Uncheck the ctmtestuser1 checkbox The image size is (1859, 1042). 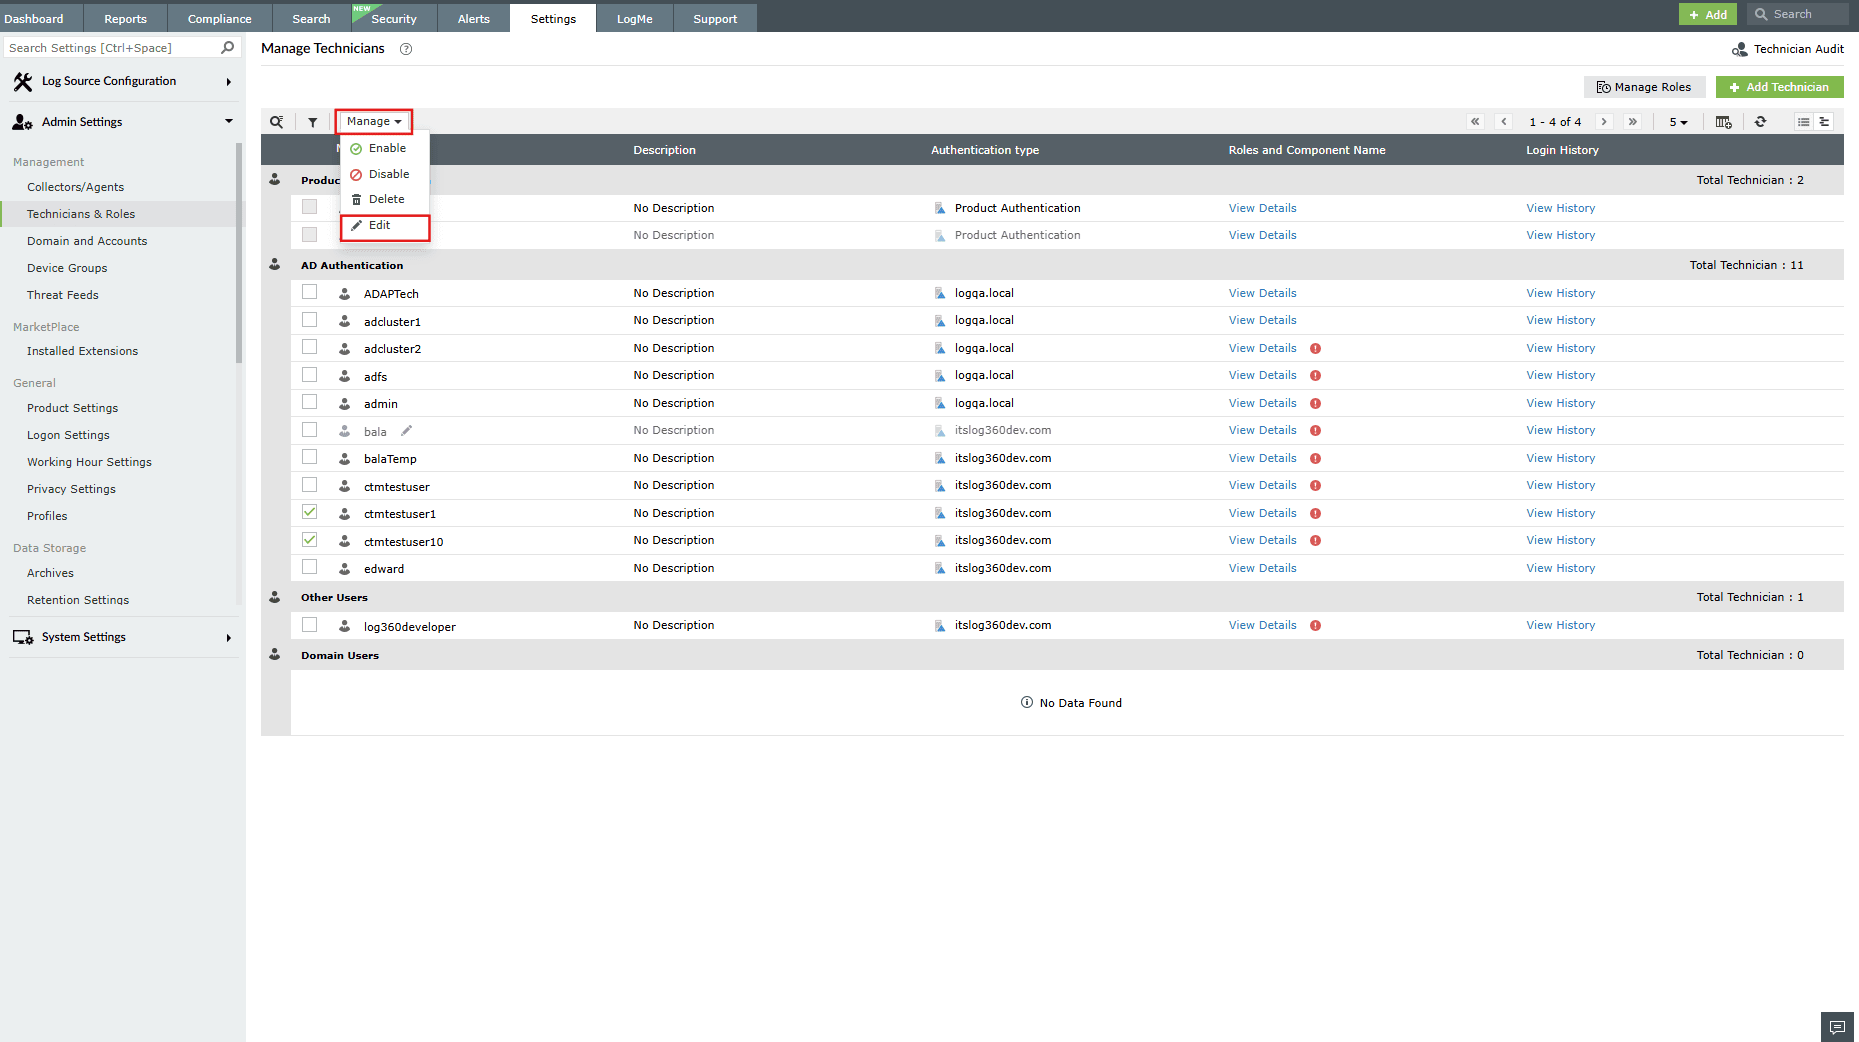coord(310,512)
